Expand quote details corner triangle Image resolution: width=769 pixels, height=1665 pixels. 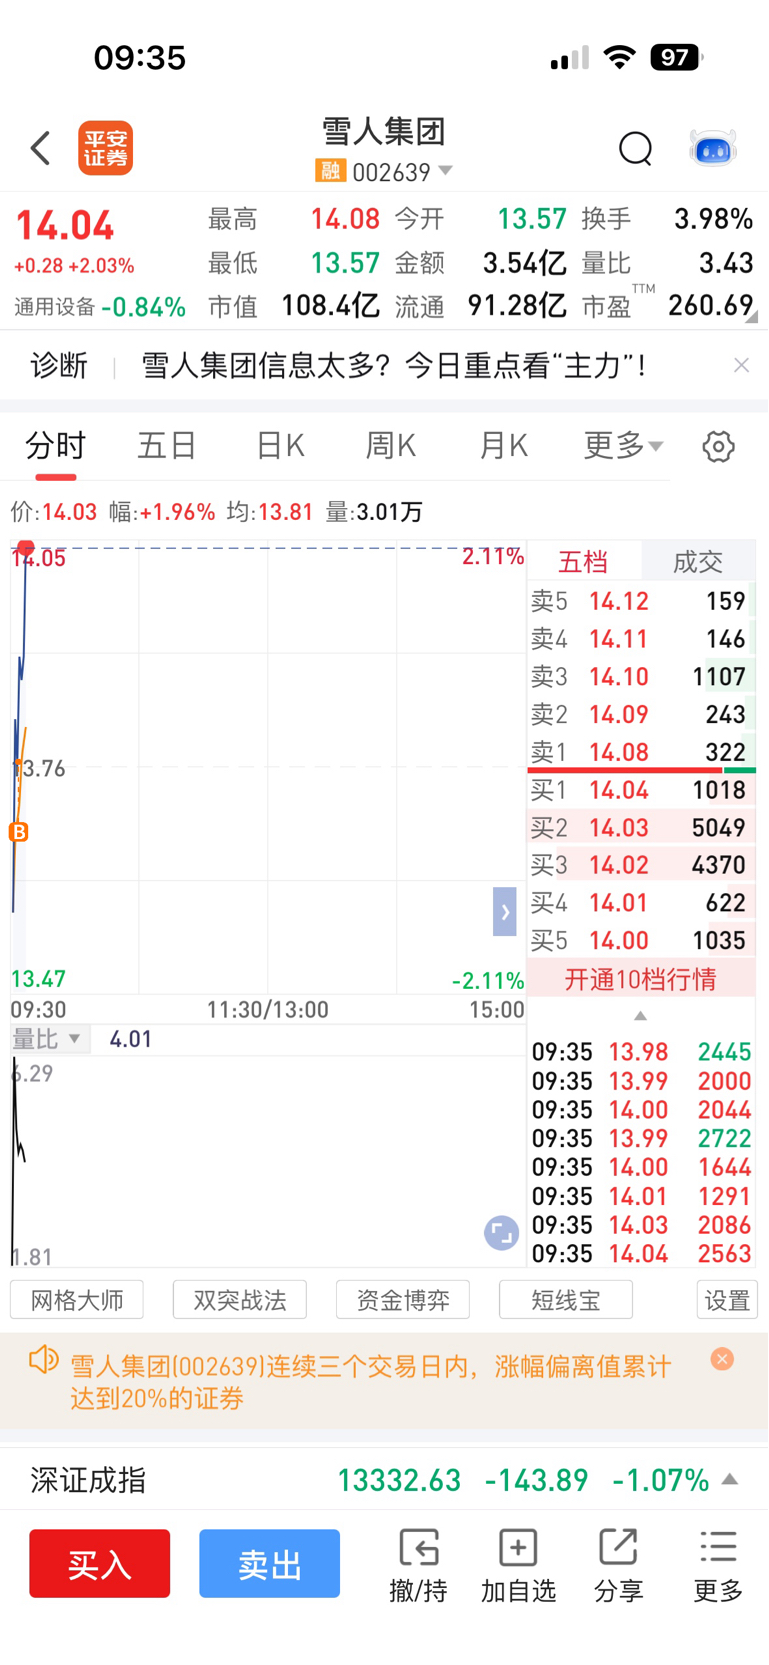click(752, 316)
